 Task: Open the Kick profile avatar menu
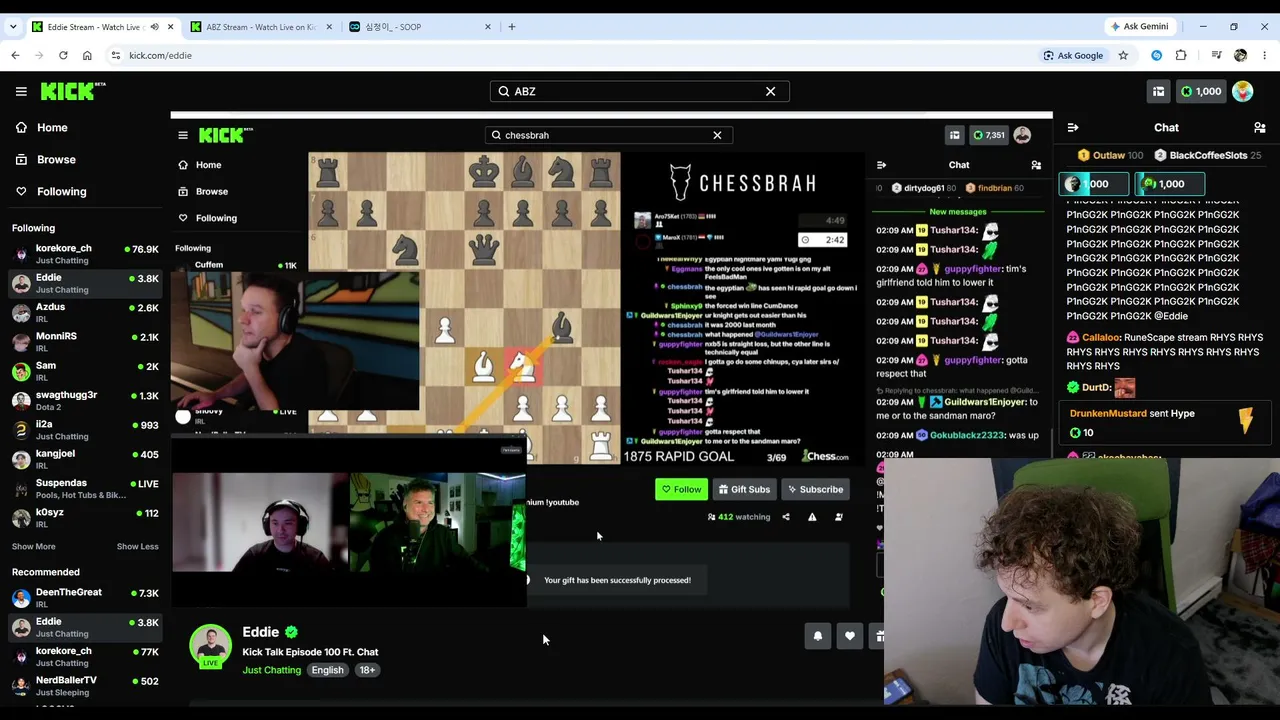[x=1243, y=91]
